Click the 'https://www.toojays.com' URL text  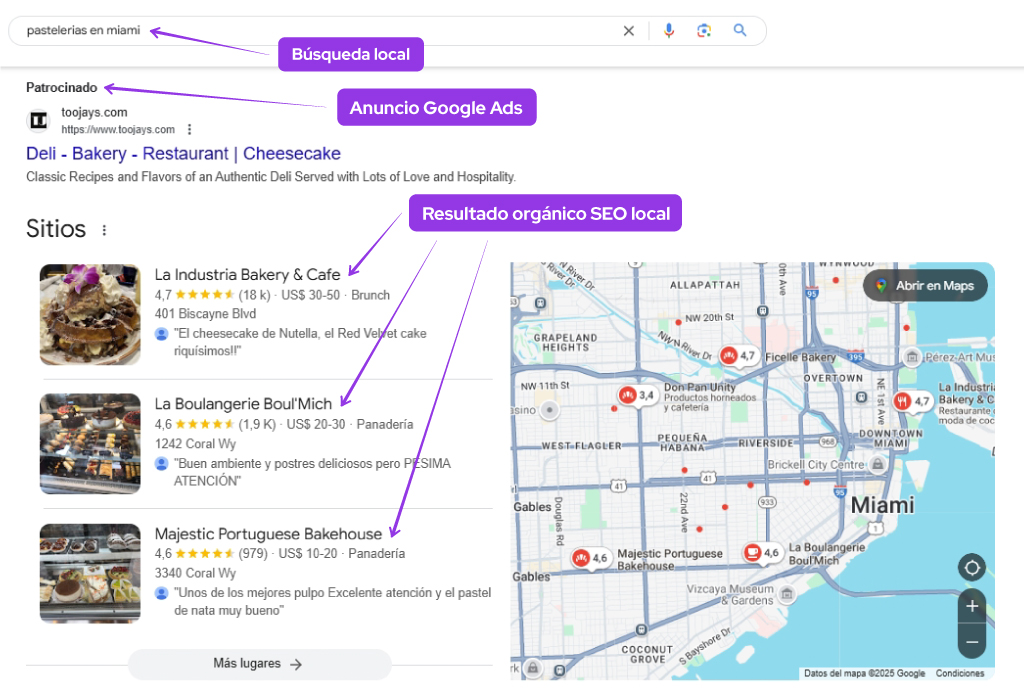pos(118,129)
